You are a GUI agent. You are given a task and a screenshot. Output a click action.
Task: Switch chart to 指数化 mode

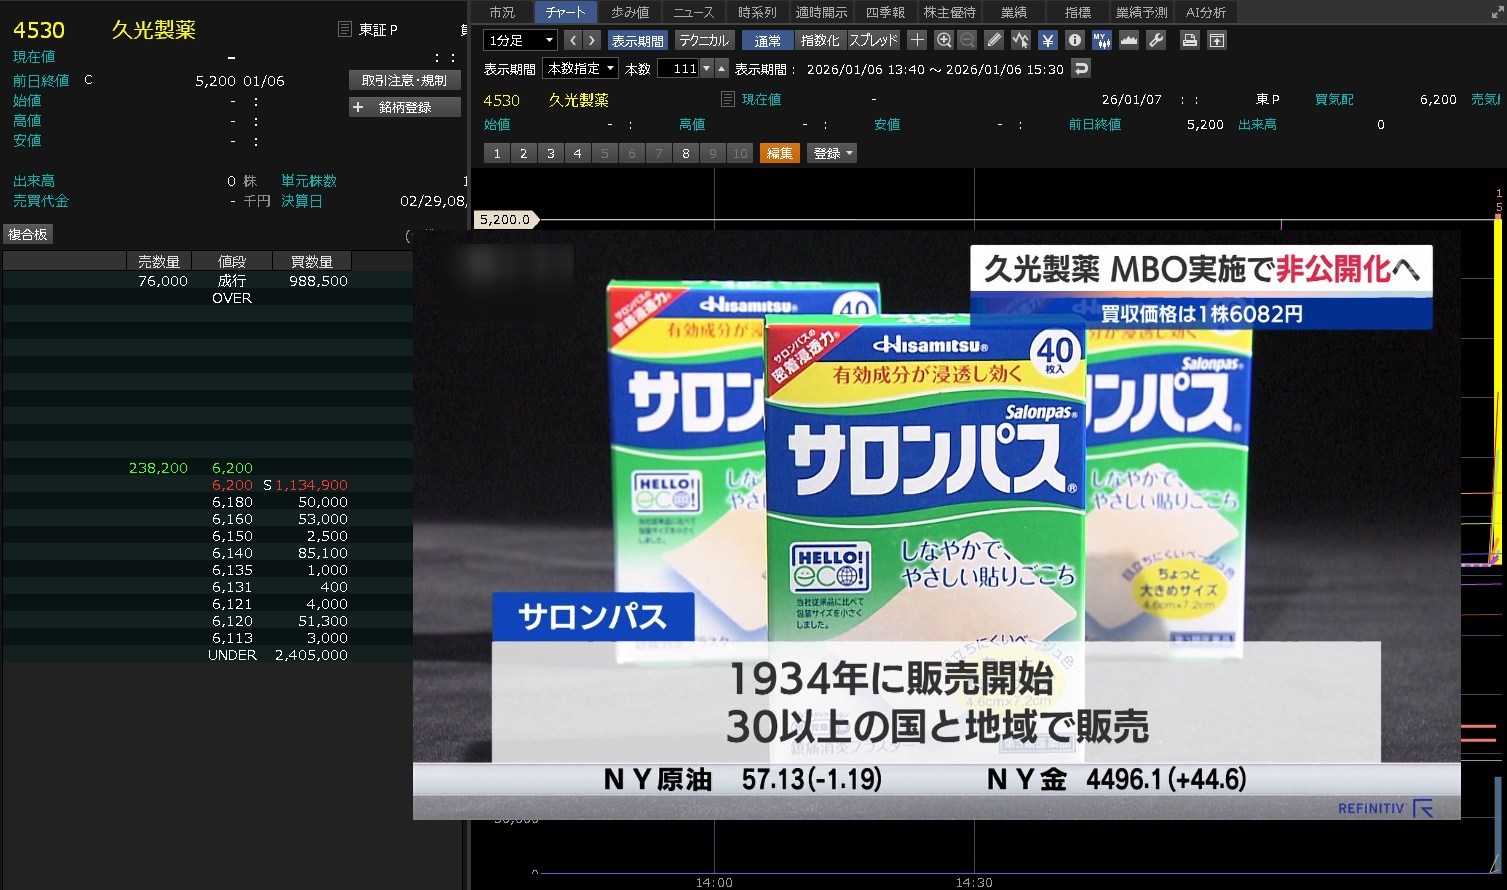[x=820, y=40]
